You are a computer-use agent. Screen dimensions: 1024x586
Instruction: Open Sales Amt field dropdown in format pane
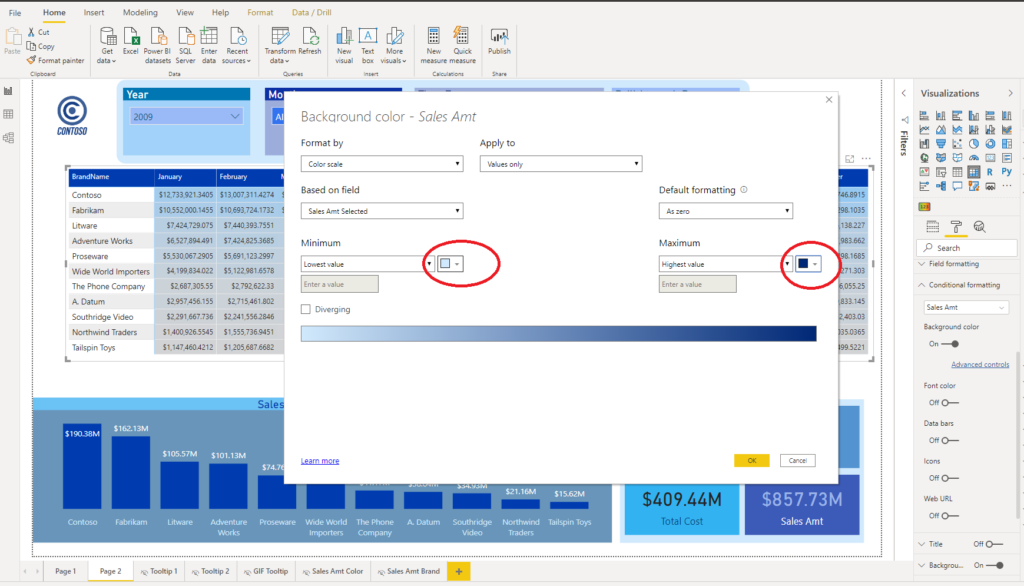(966, 307)
